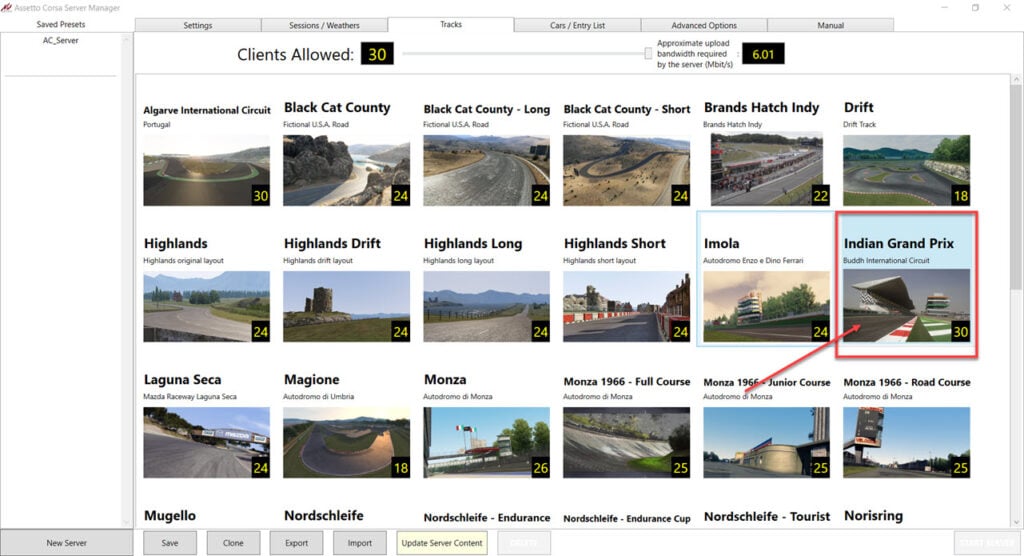Click the Mazda Raceway Laguna Seca subtitle

[x=190, y=397]
